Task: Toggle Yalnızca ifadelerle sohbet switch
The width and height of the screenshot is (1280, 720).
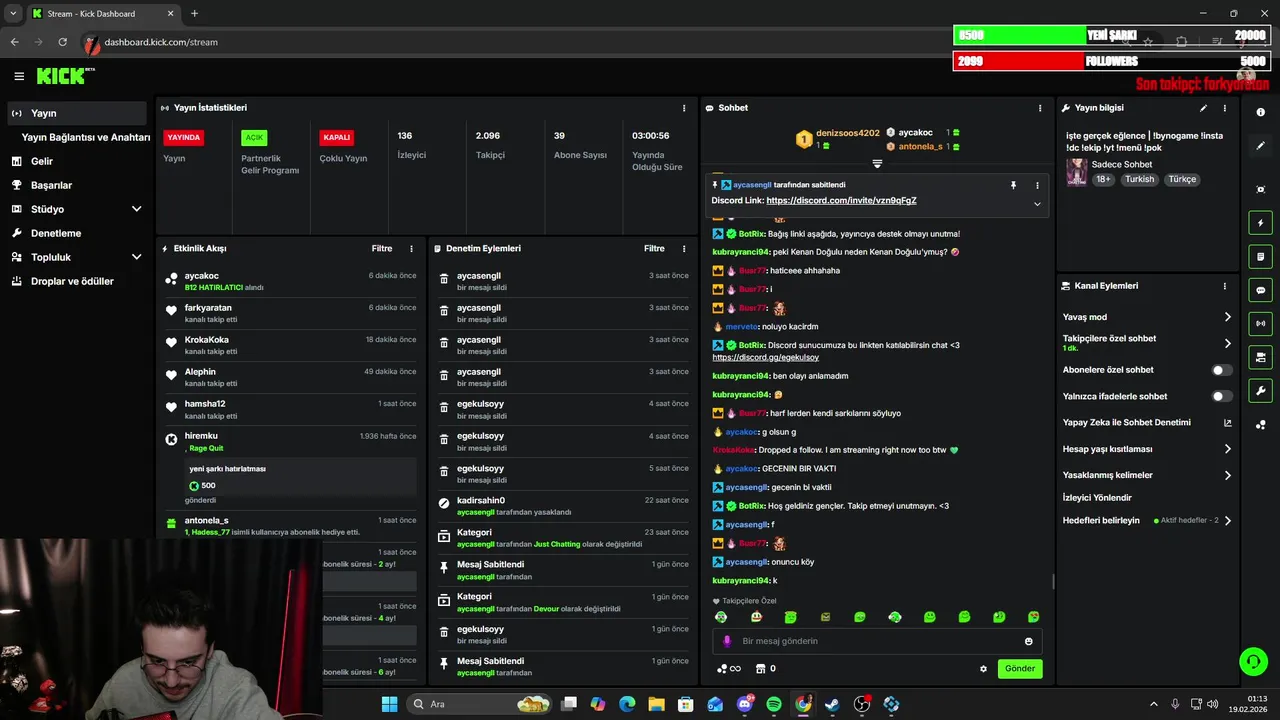Action: (1221, 396)
